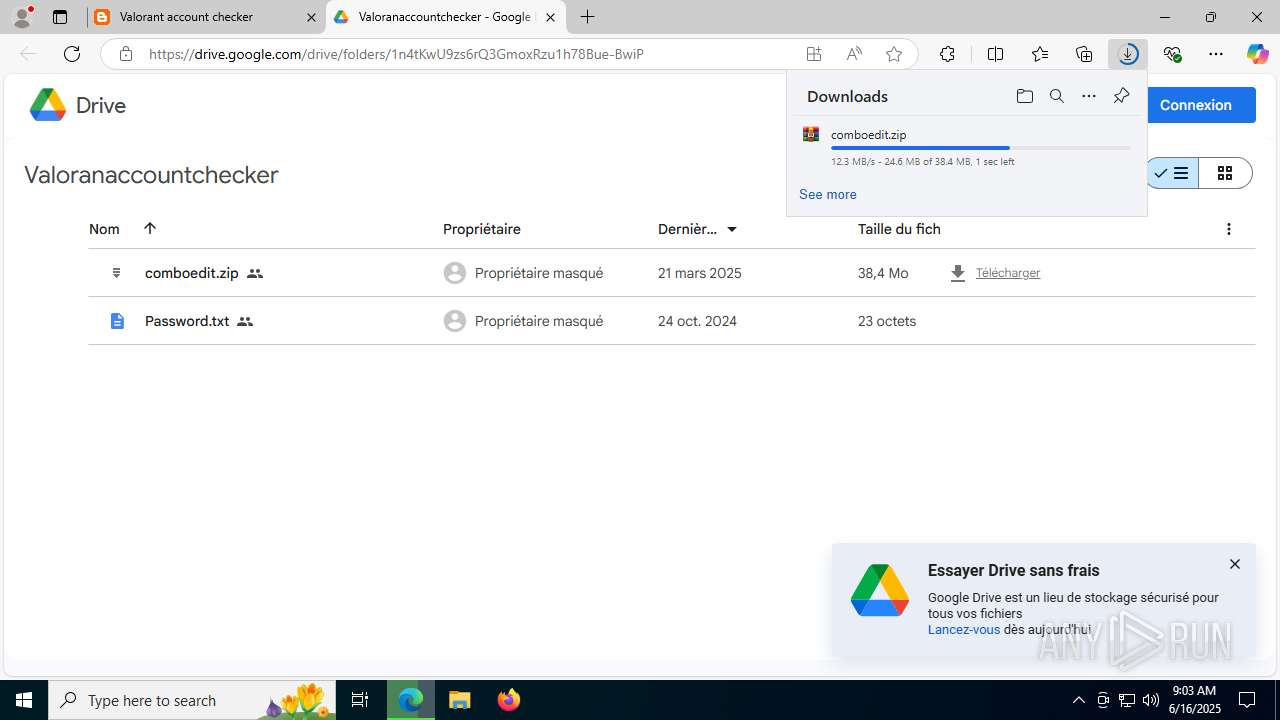Viewport: 1280px width, 720px height.
Task: Open Microsoft Edge from the taskbar
Action: pos(410,700)
